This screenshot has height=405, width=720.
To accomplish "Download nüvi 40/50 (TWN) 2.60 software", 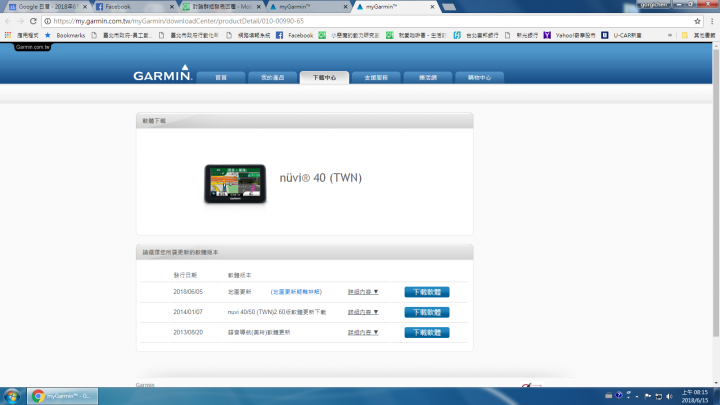I will click(427, 312).
